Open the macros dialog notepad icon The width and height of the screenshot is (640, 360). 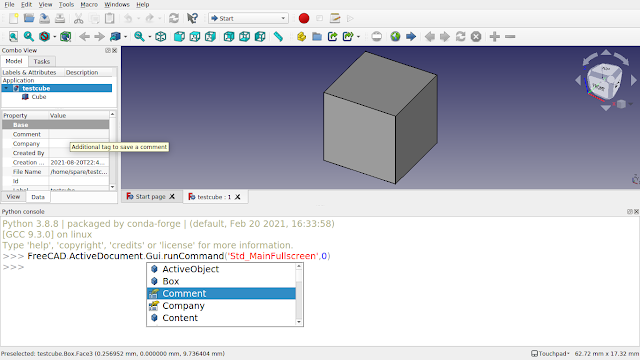tap(335, 18)
